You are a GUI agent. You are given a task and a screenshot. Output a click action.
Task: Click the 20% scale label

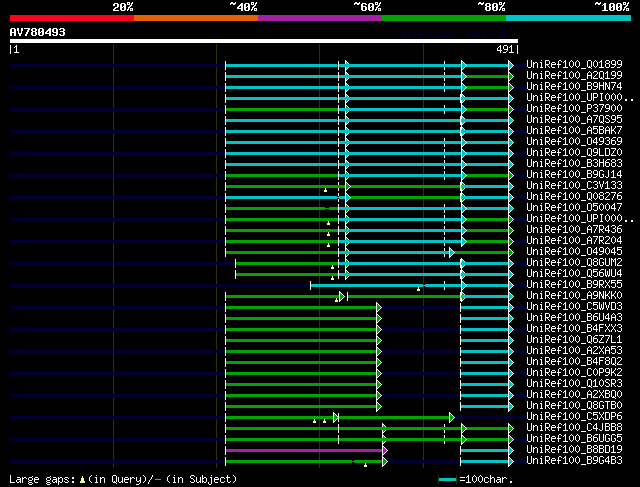pyautogui.click(x=123, y=7)
